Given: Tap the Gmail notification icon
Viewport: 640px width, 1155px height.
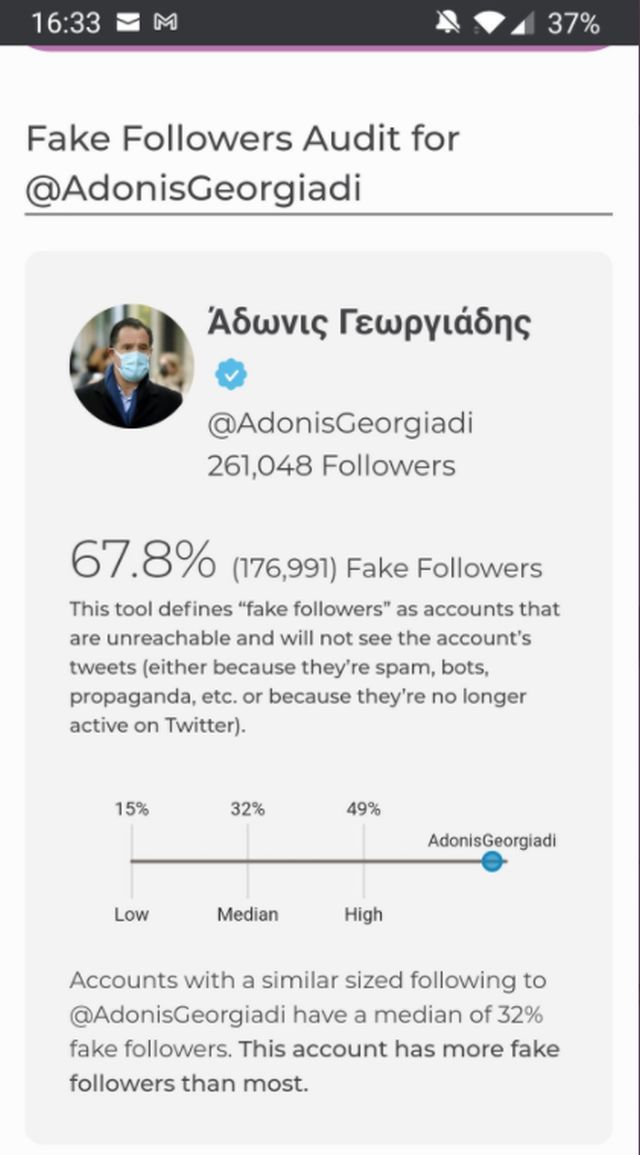Looking at the screenshot, I should (x=165, y=22).
